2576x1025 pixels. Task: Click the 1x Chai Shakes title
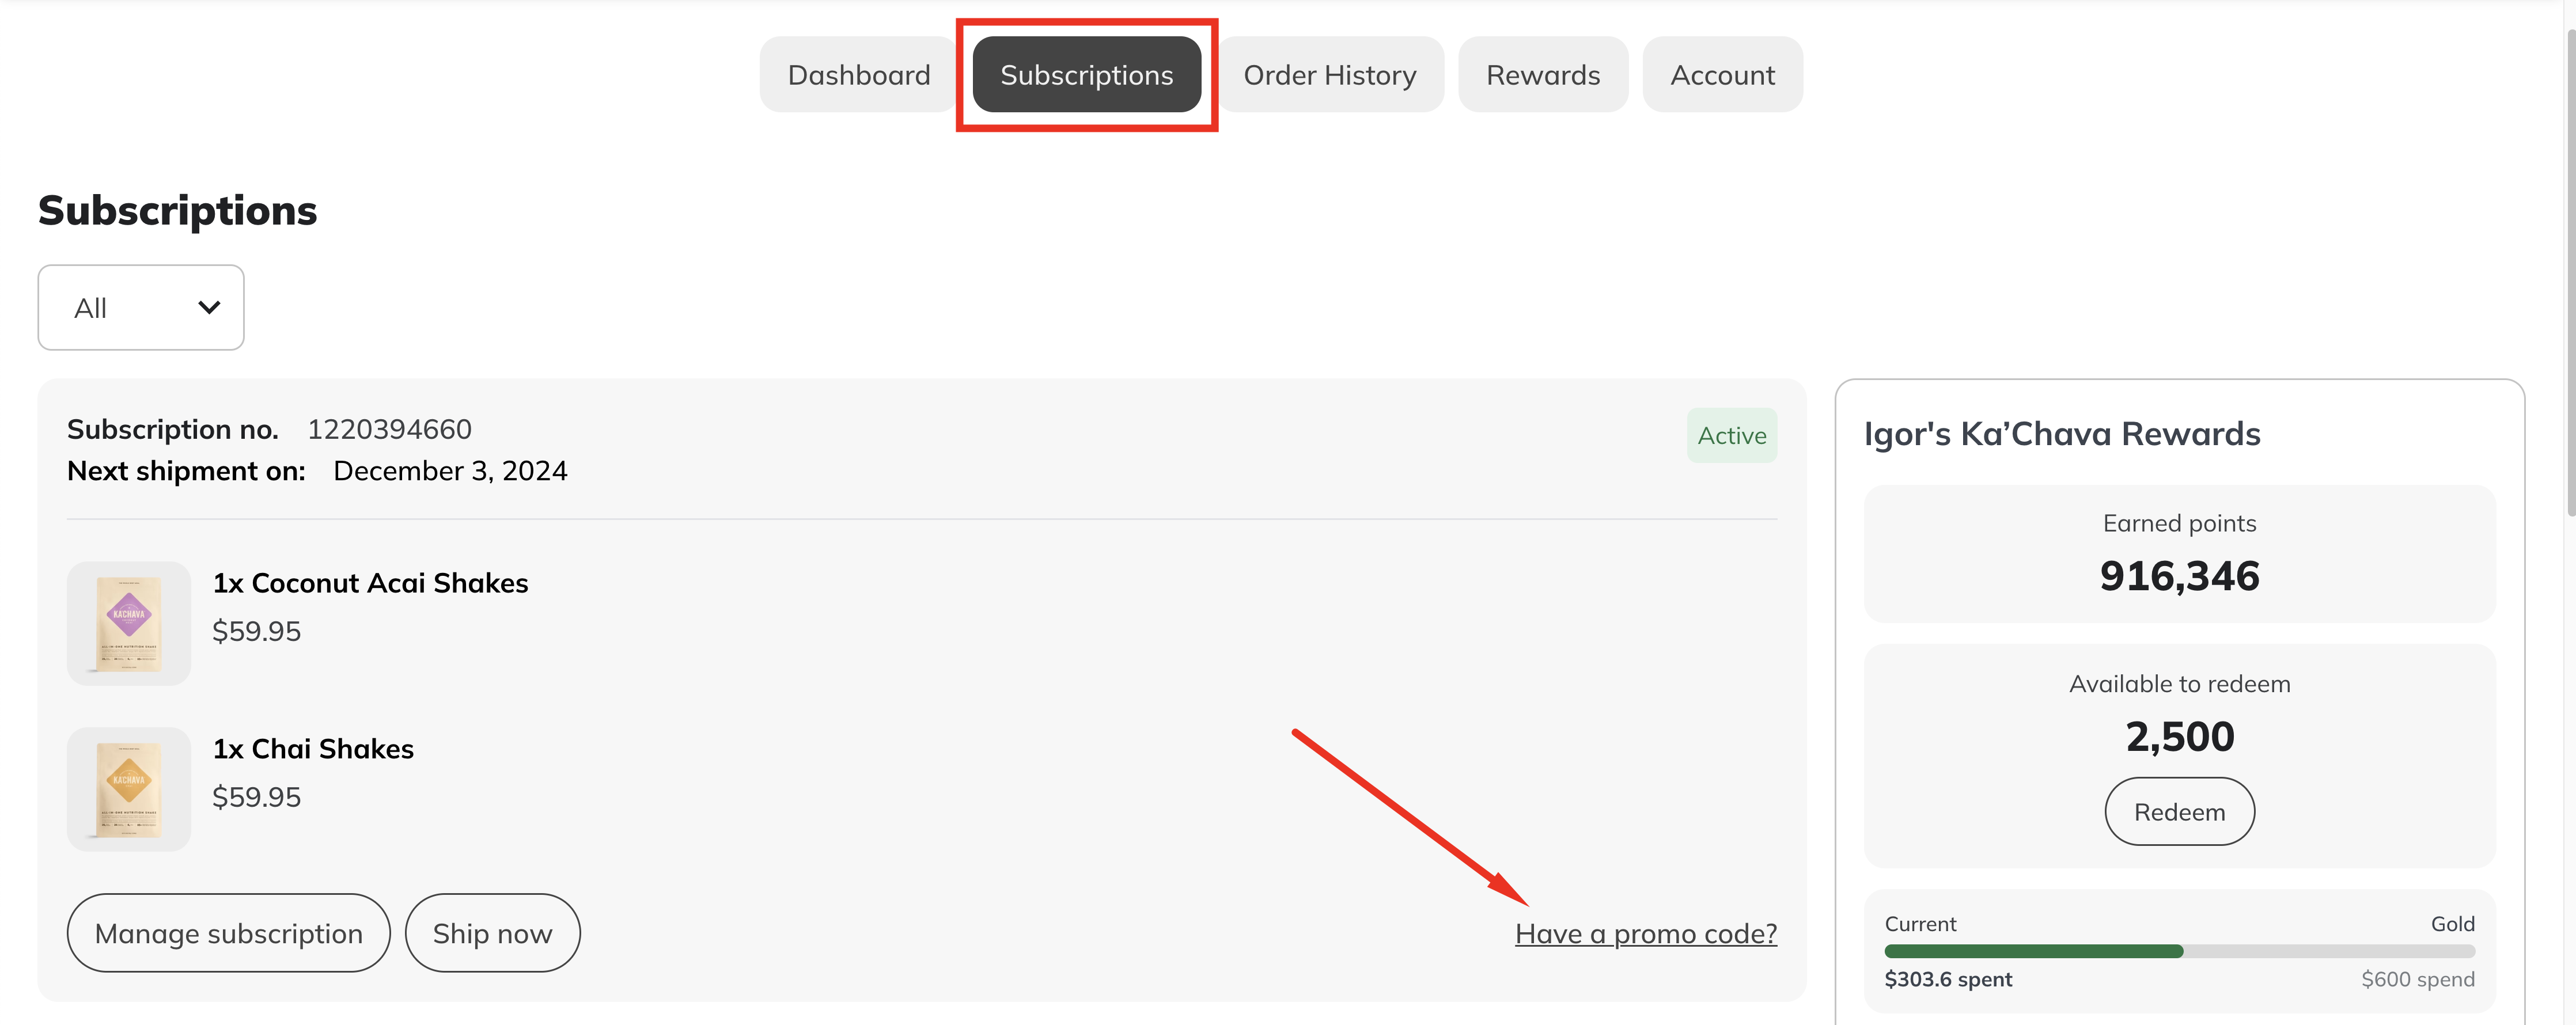[313, 749]
